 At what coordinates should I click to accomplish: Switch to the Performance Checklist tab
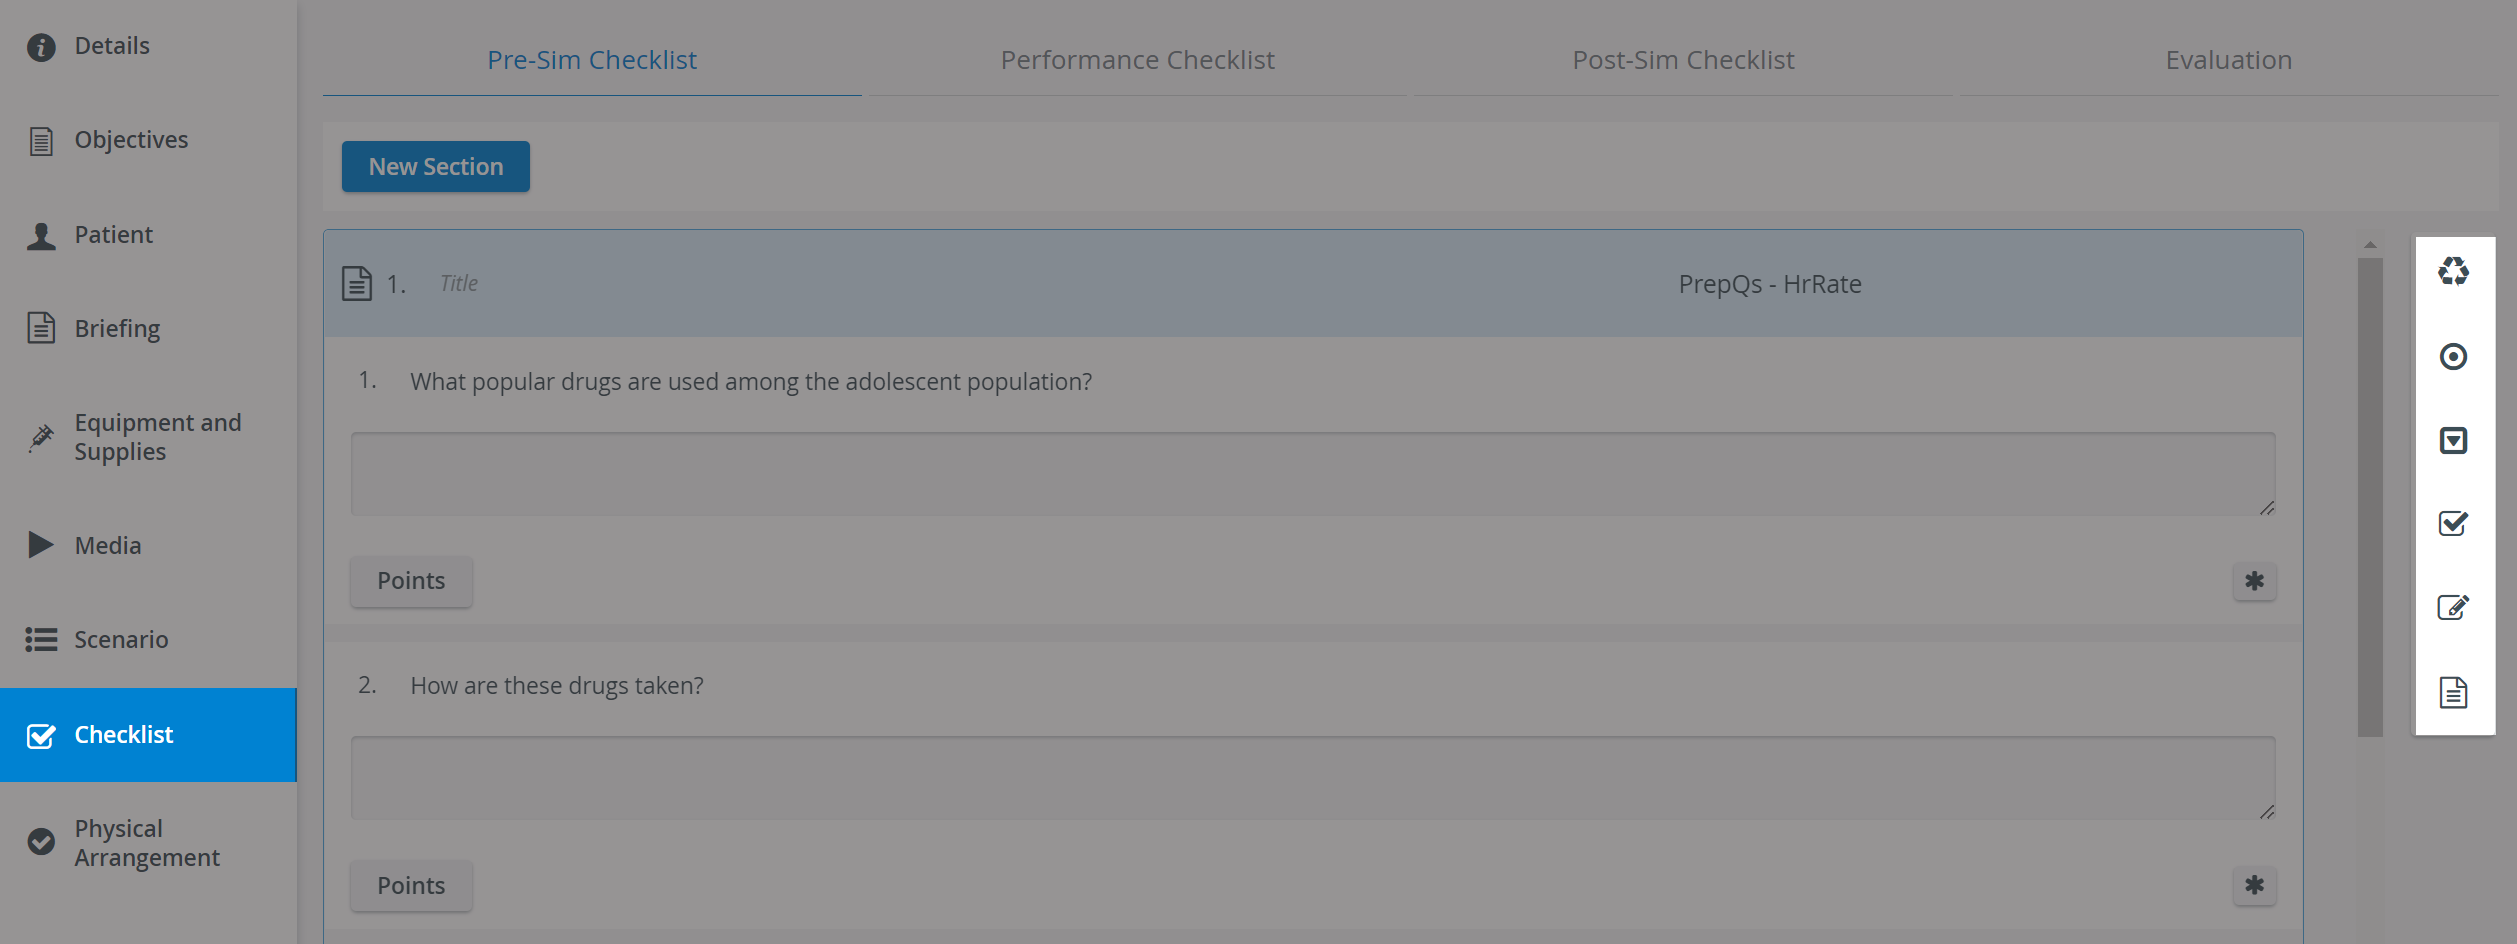1137,60
